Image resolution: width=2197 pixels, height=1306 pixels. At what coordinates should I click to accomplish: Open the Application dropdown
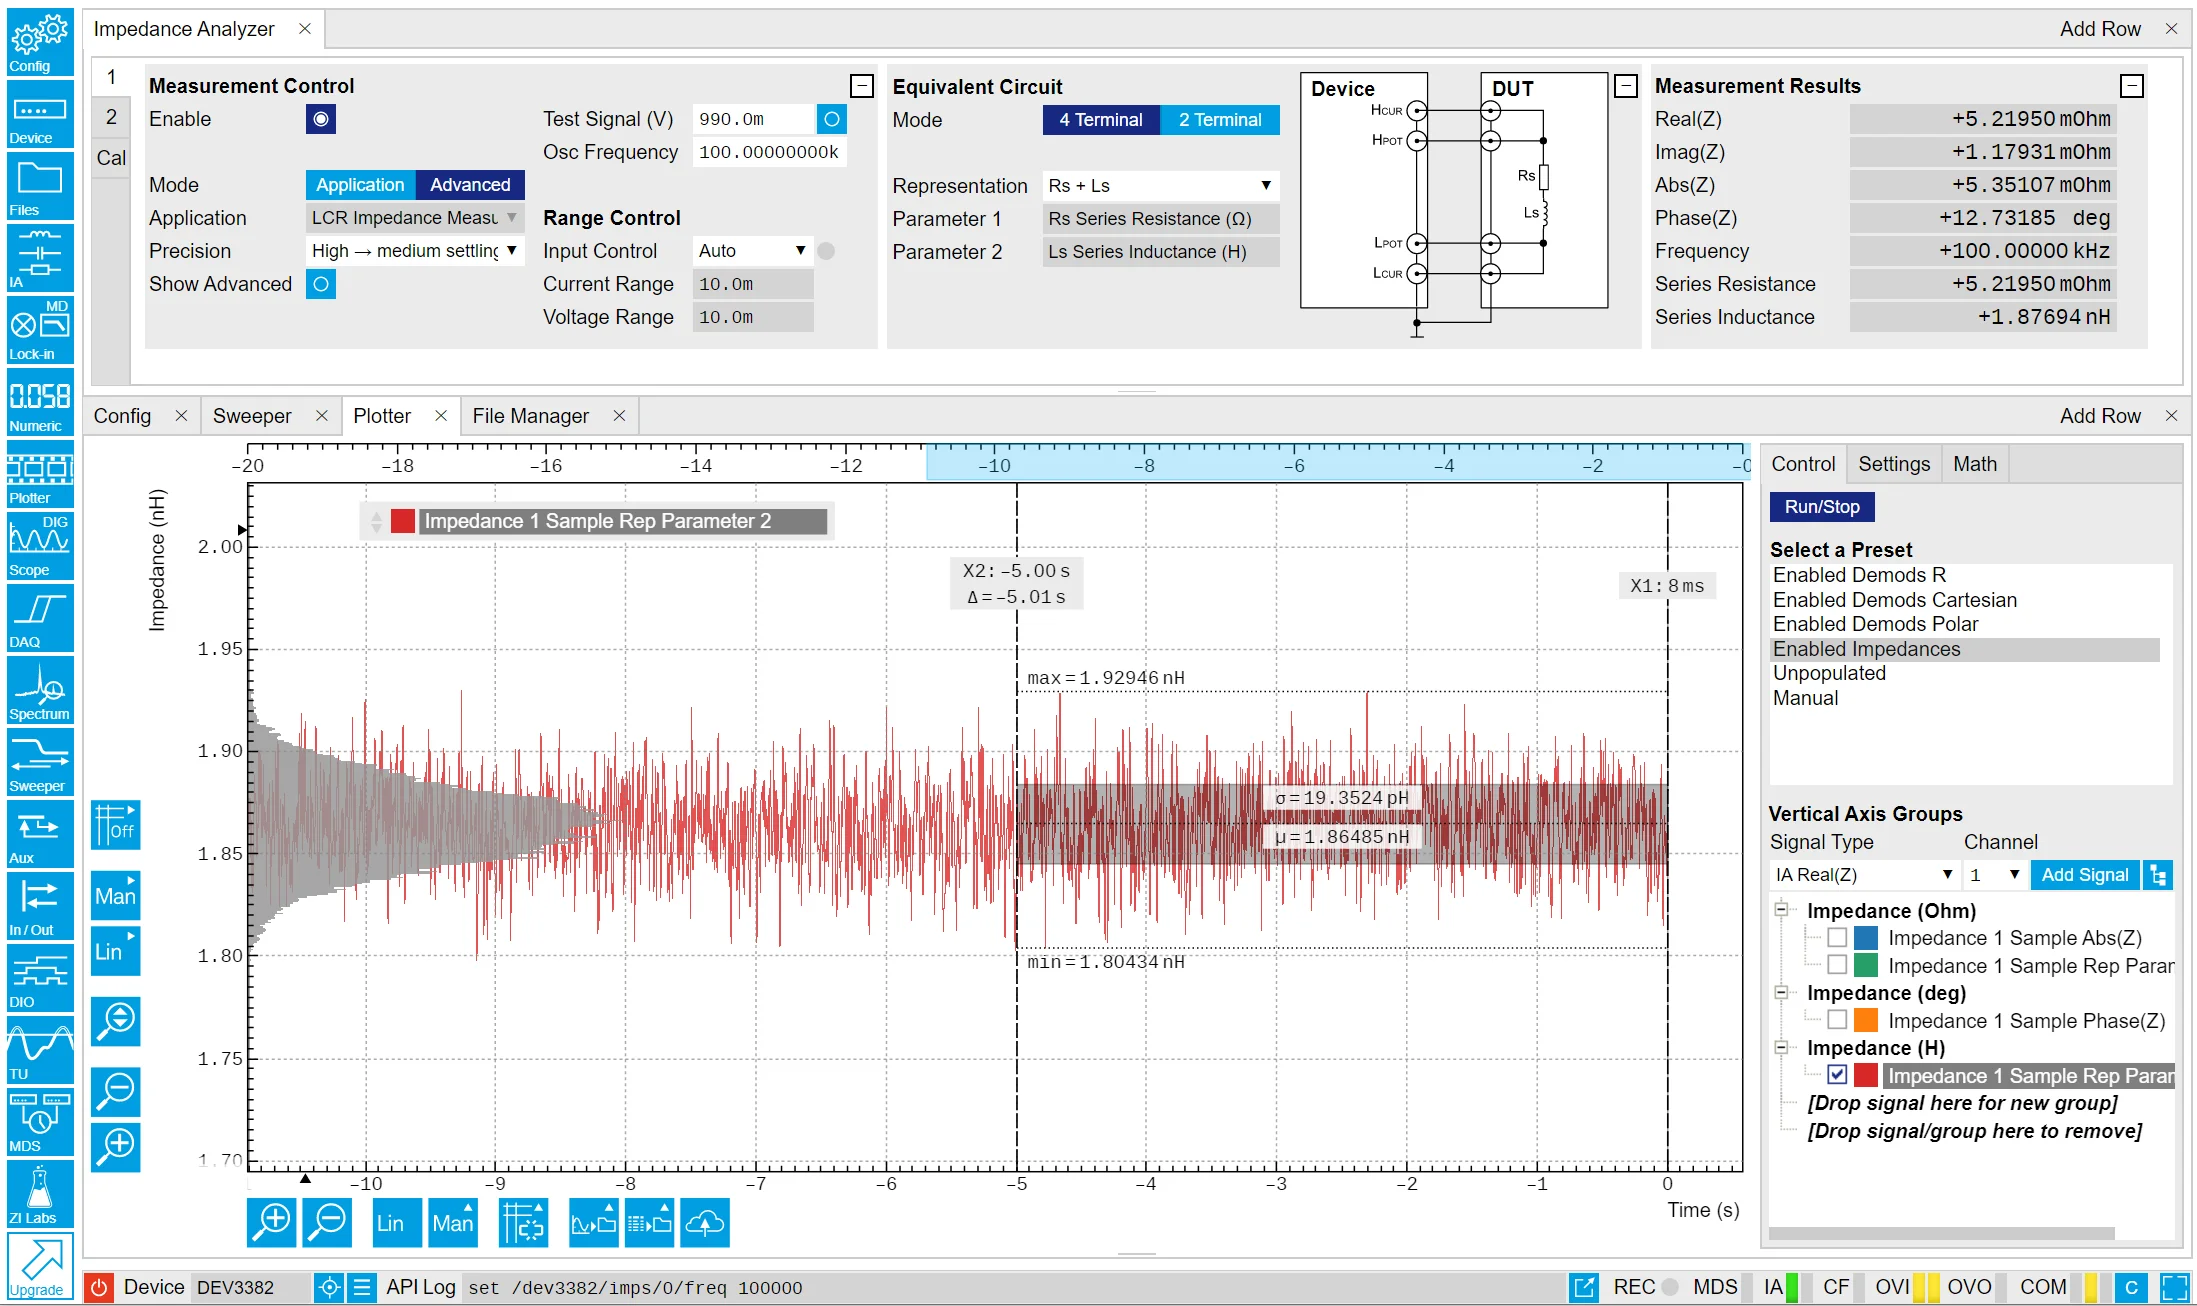[414, 218]
